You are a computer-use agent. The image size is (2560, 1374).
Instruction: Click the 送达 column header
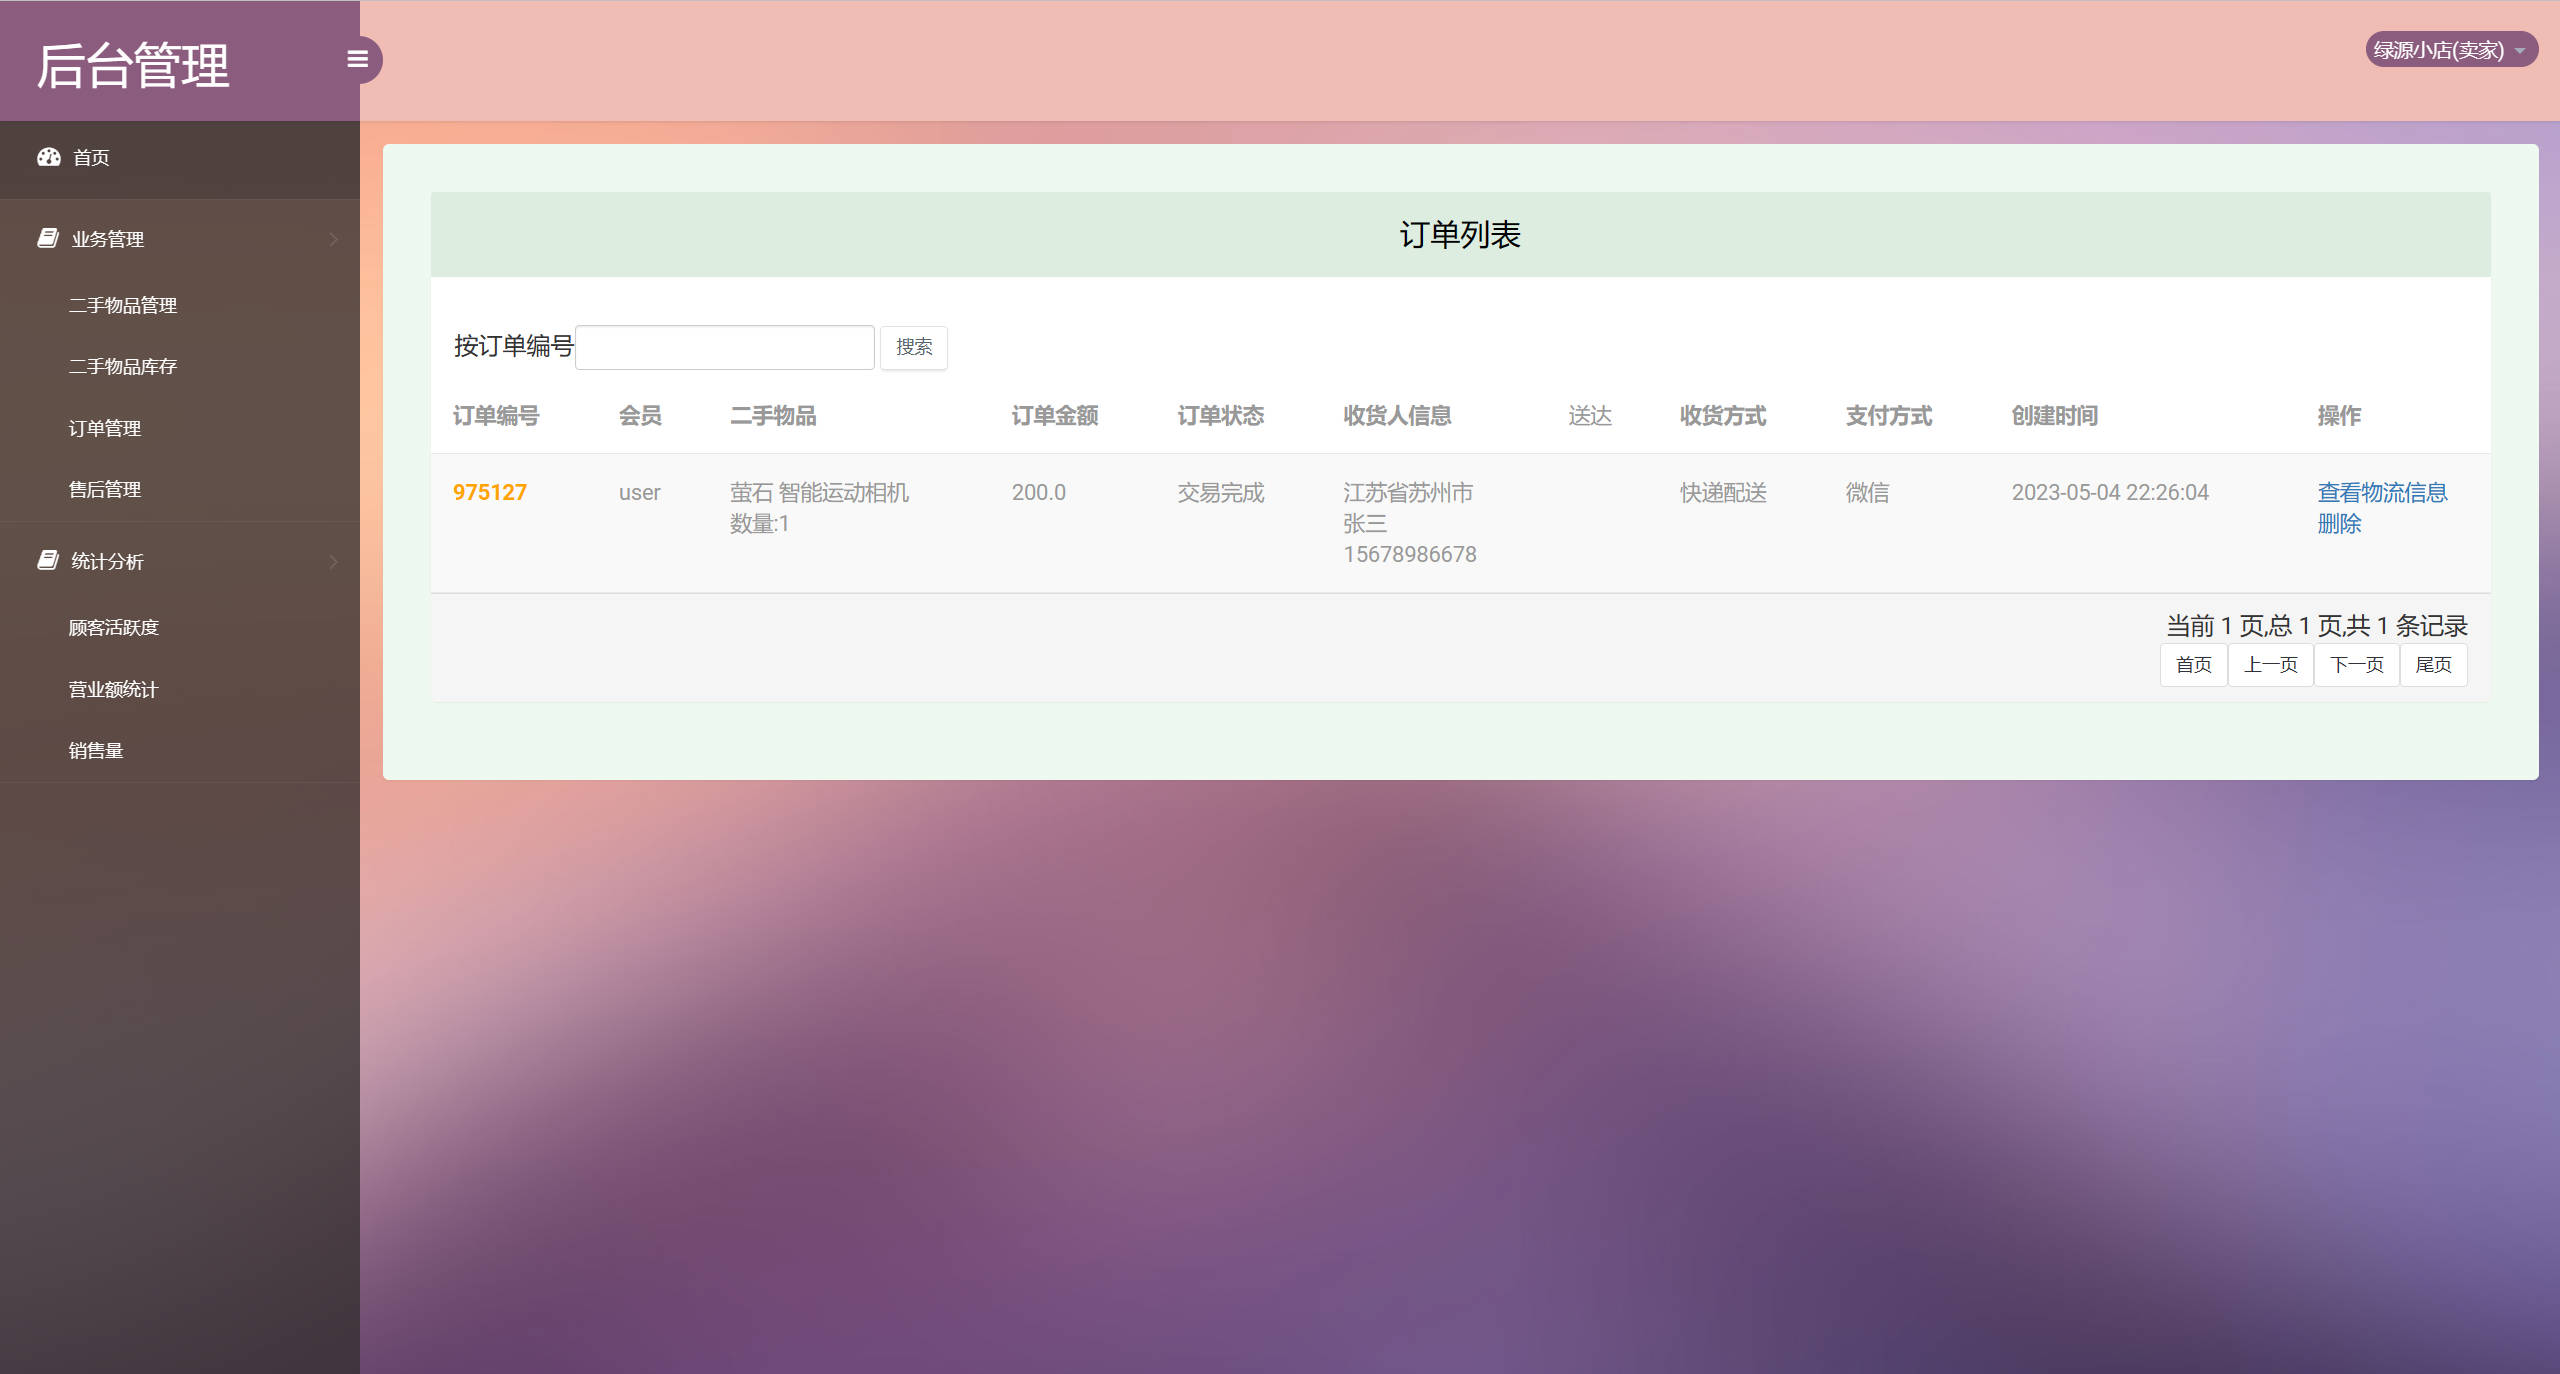click(x=1589, y=416)
